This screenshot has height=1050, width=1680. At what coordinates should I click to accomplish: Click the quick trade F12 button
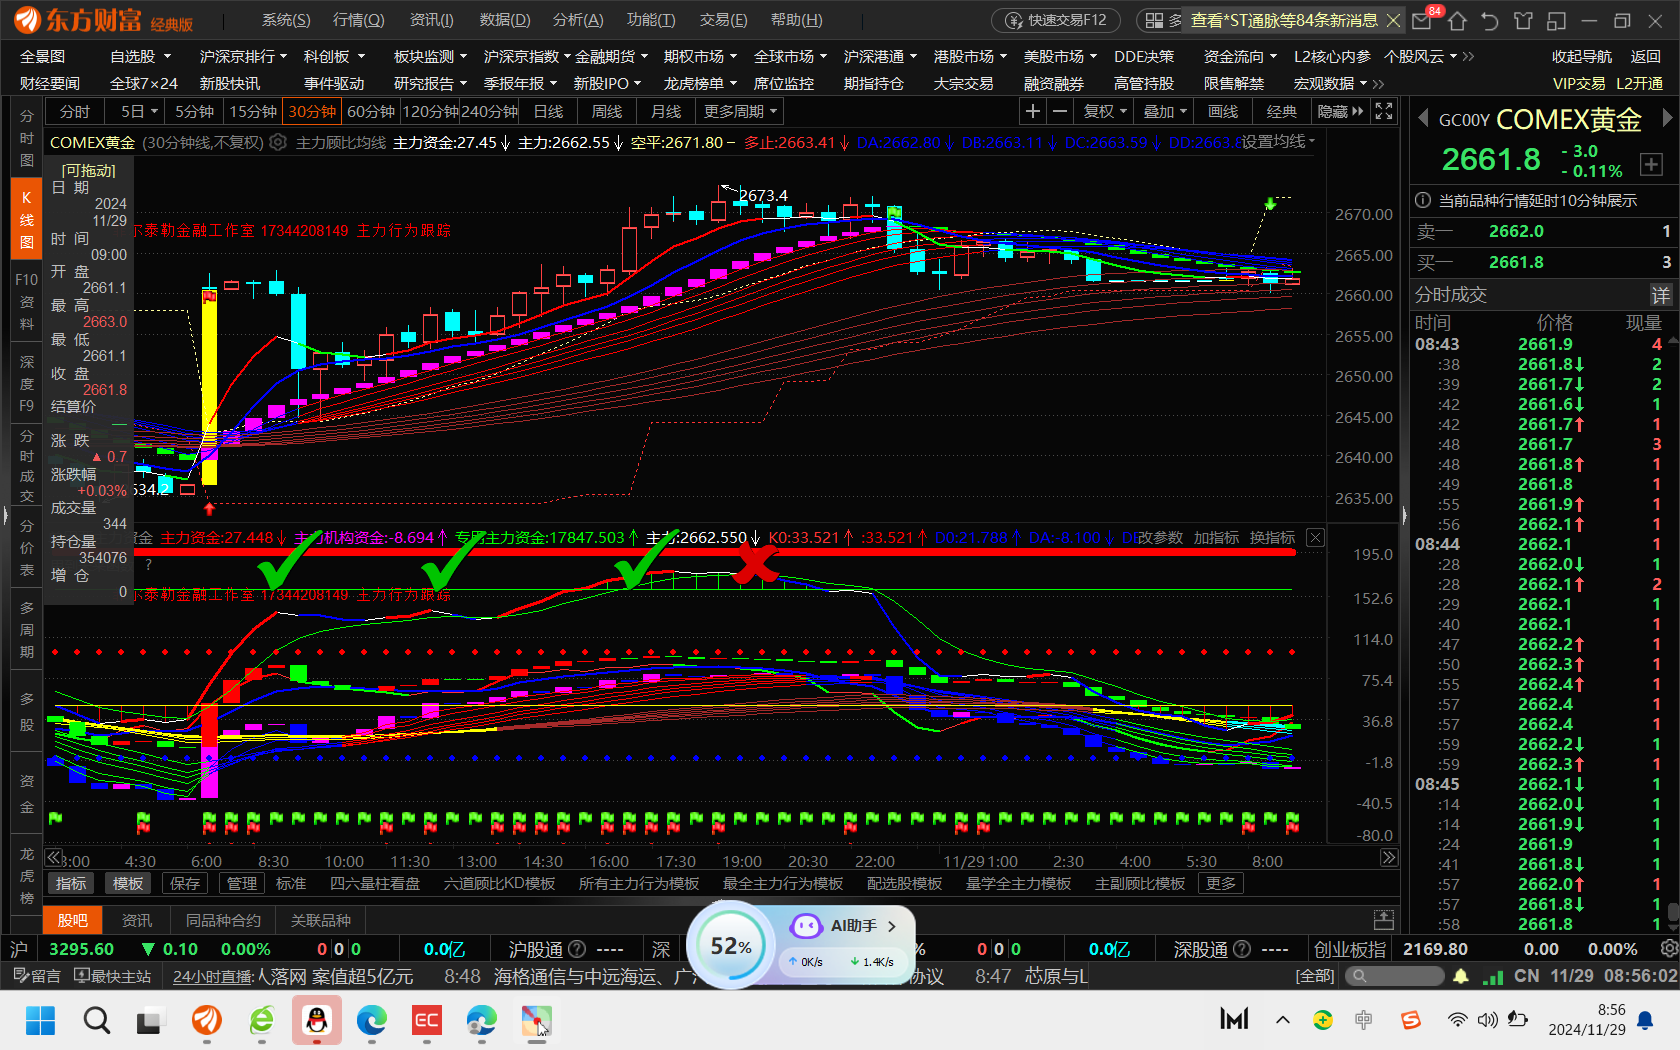click(x=1057, y=20)
